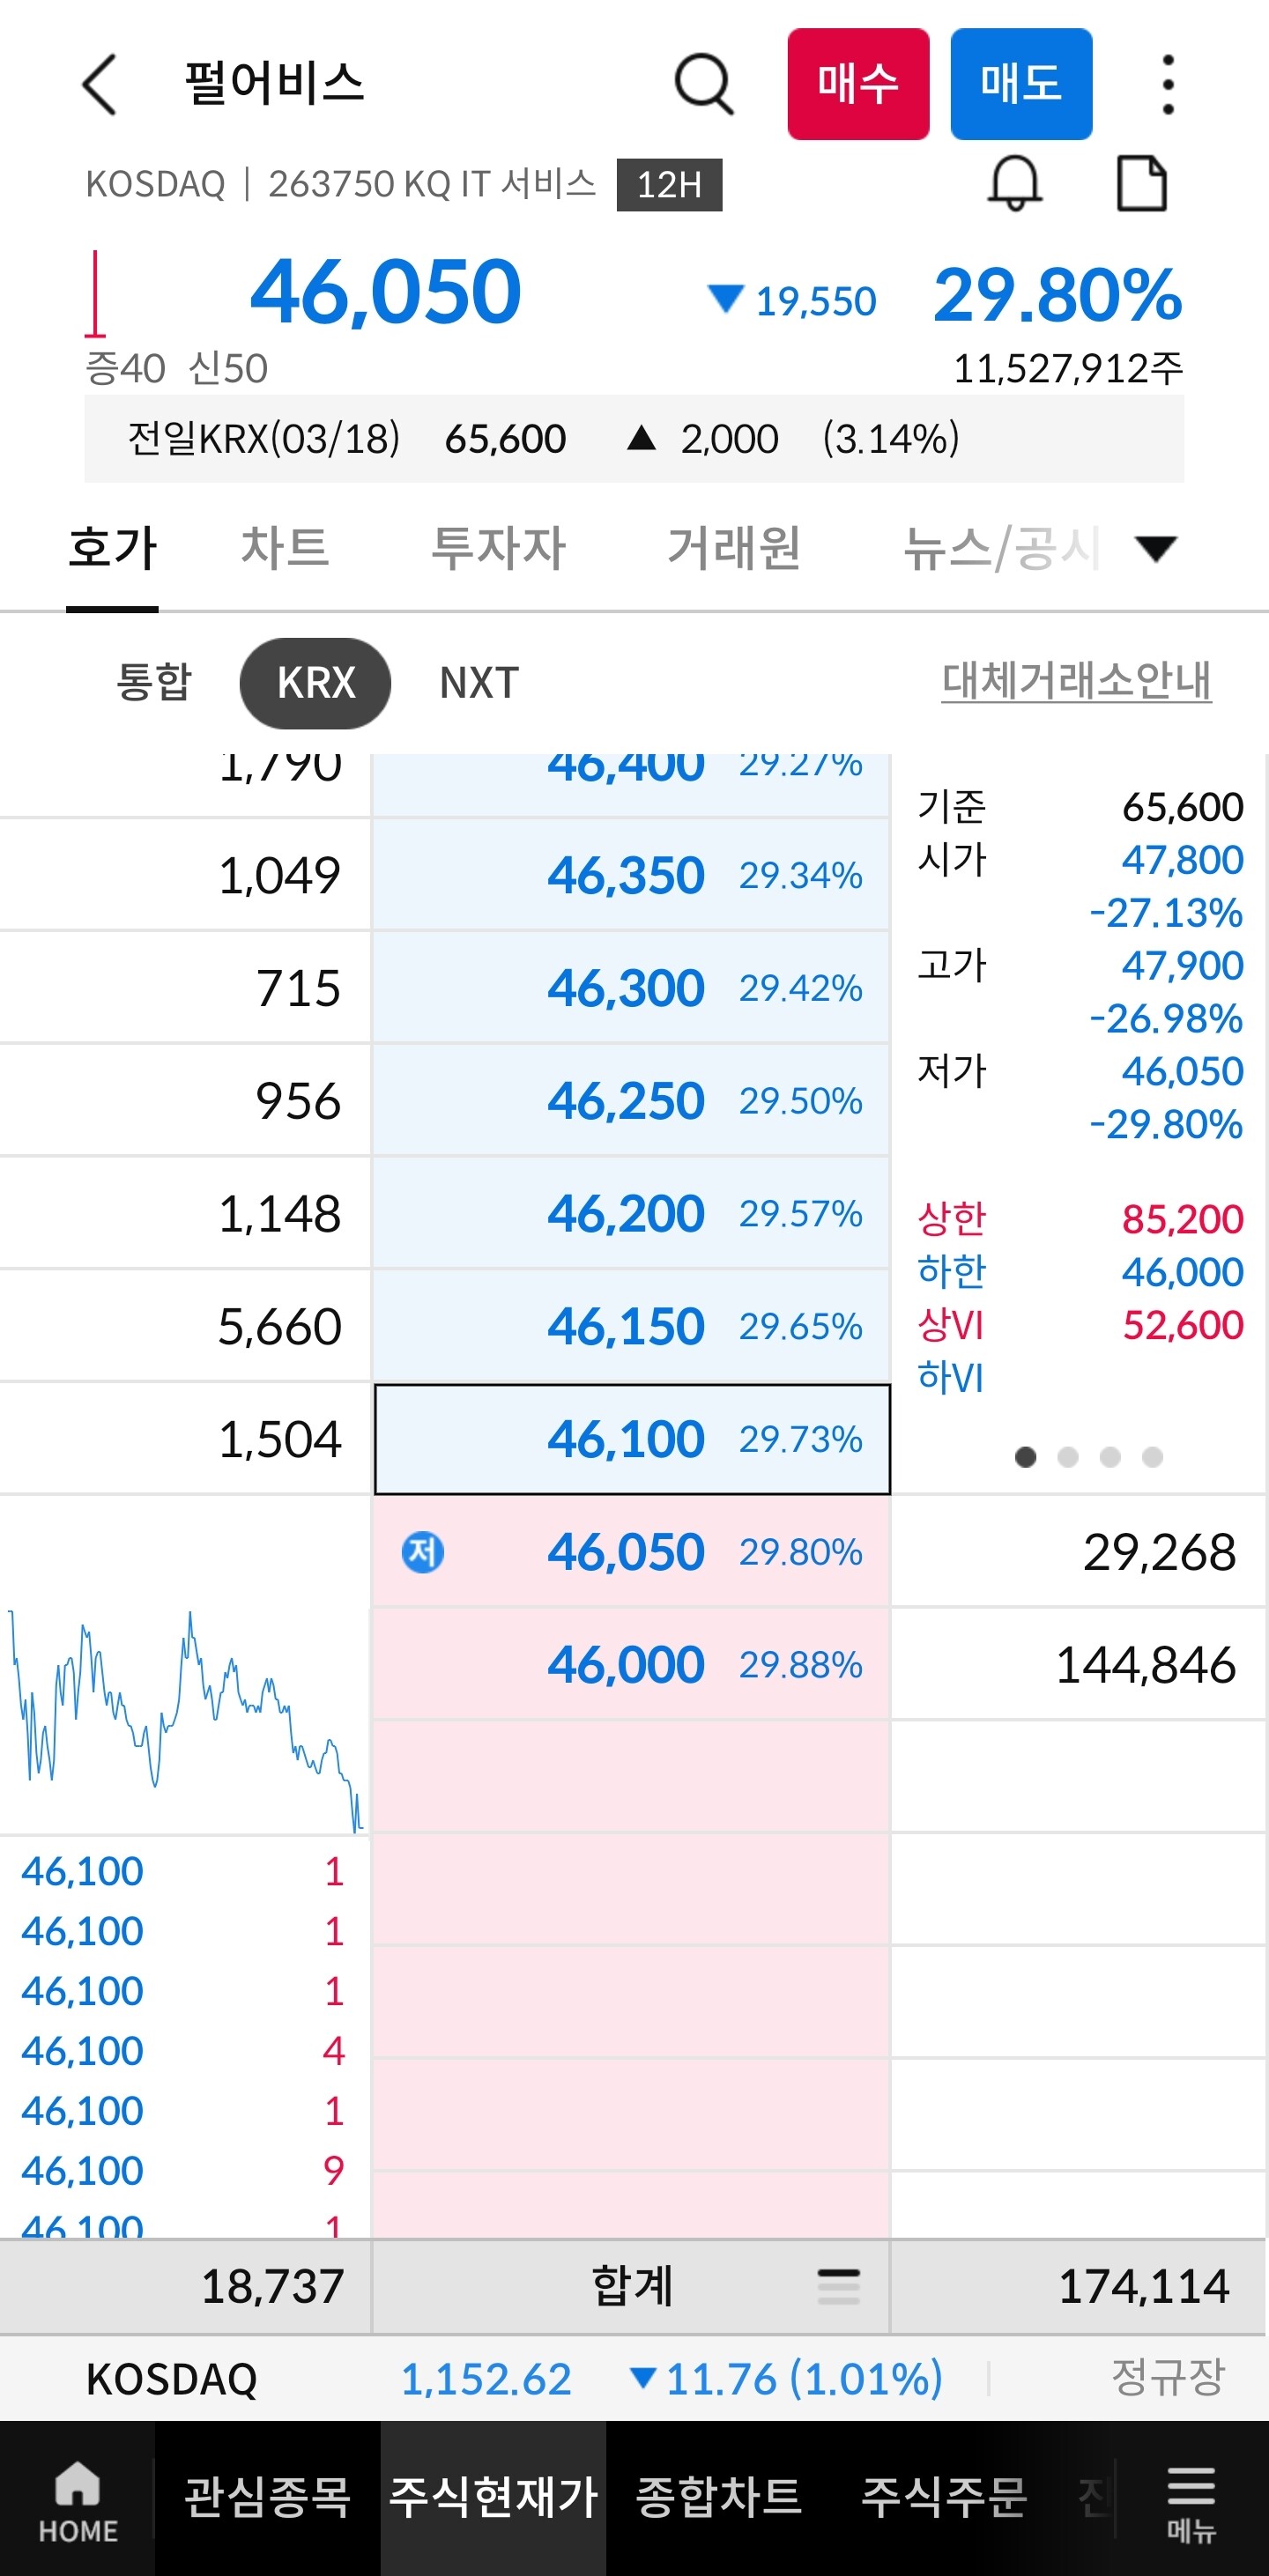The height and width of the screenshot is (2576, 1269).
Task: Switch to the 차트 tab
Action: [285, 548]
